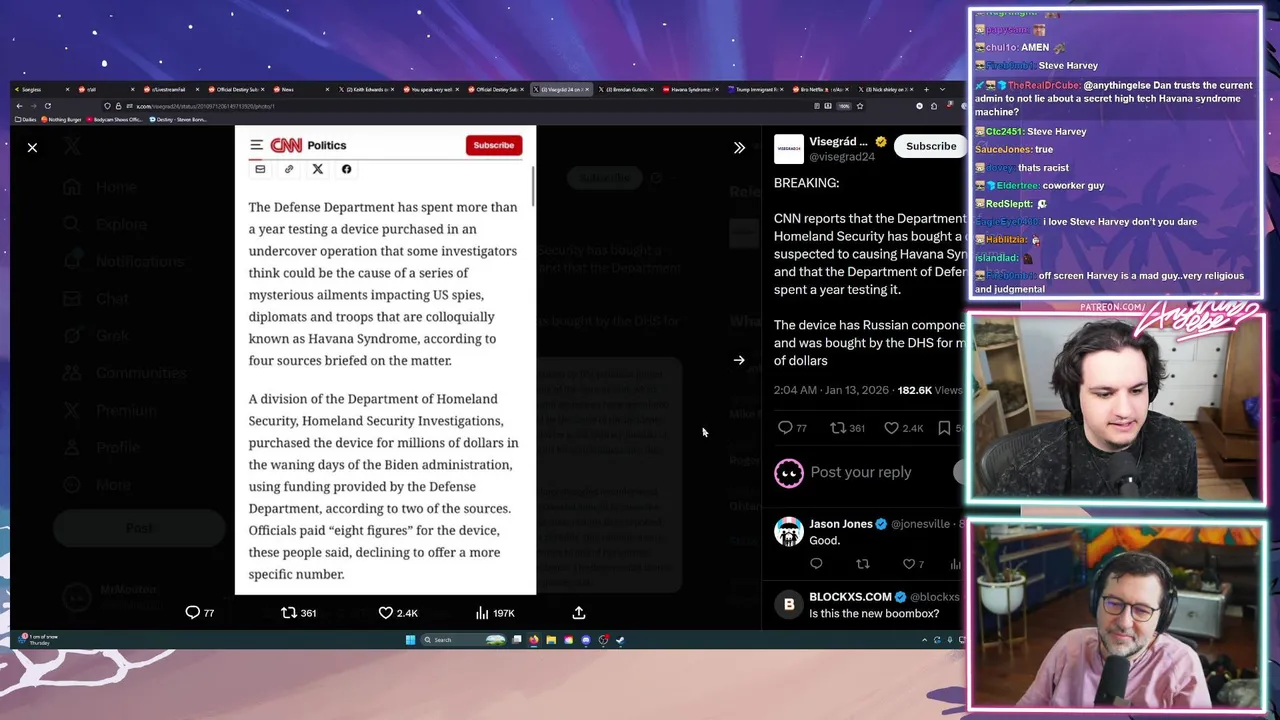Switch to the Trump Immigrant browser tab
1280x720 pixels.
[755, 89]
